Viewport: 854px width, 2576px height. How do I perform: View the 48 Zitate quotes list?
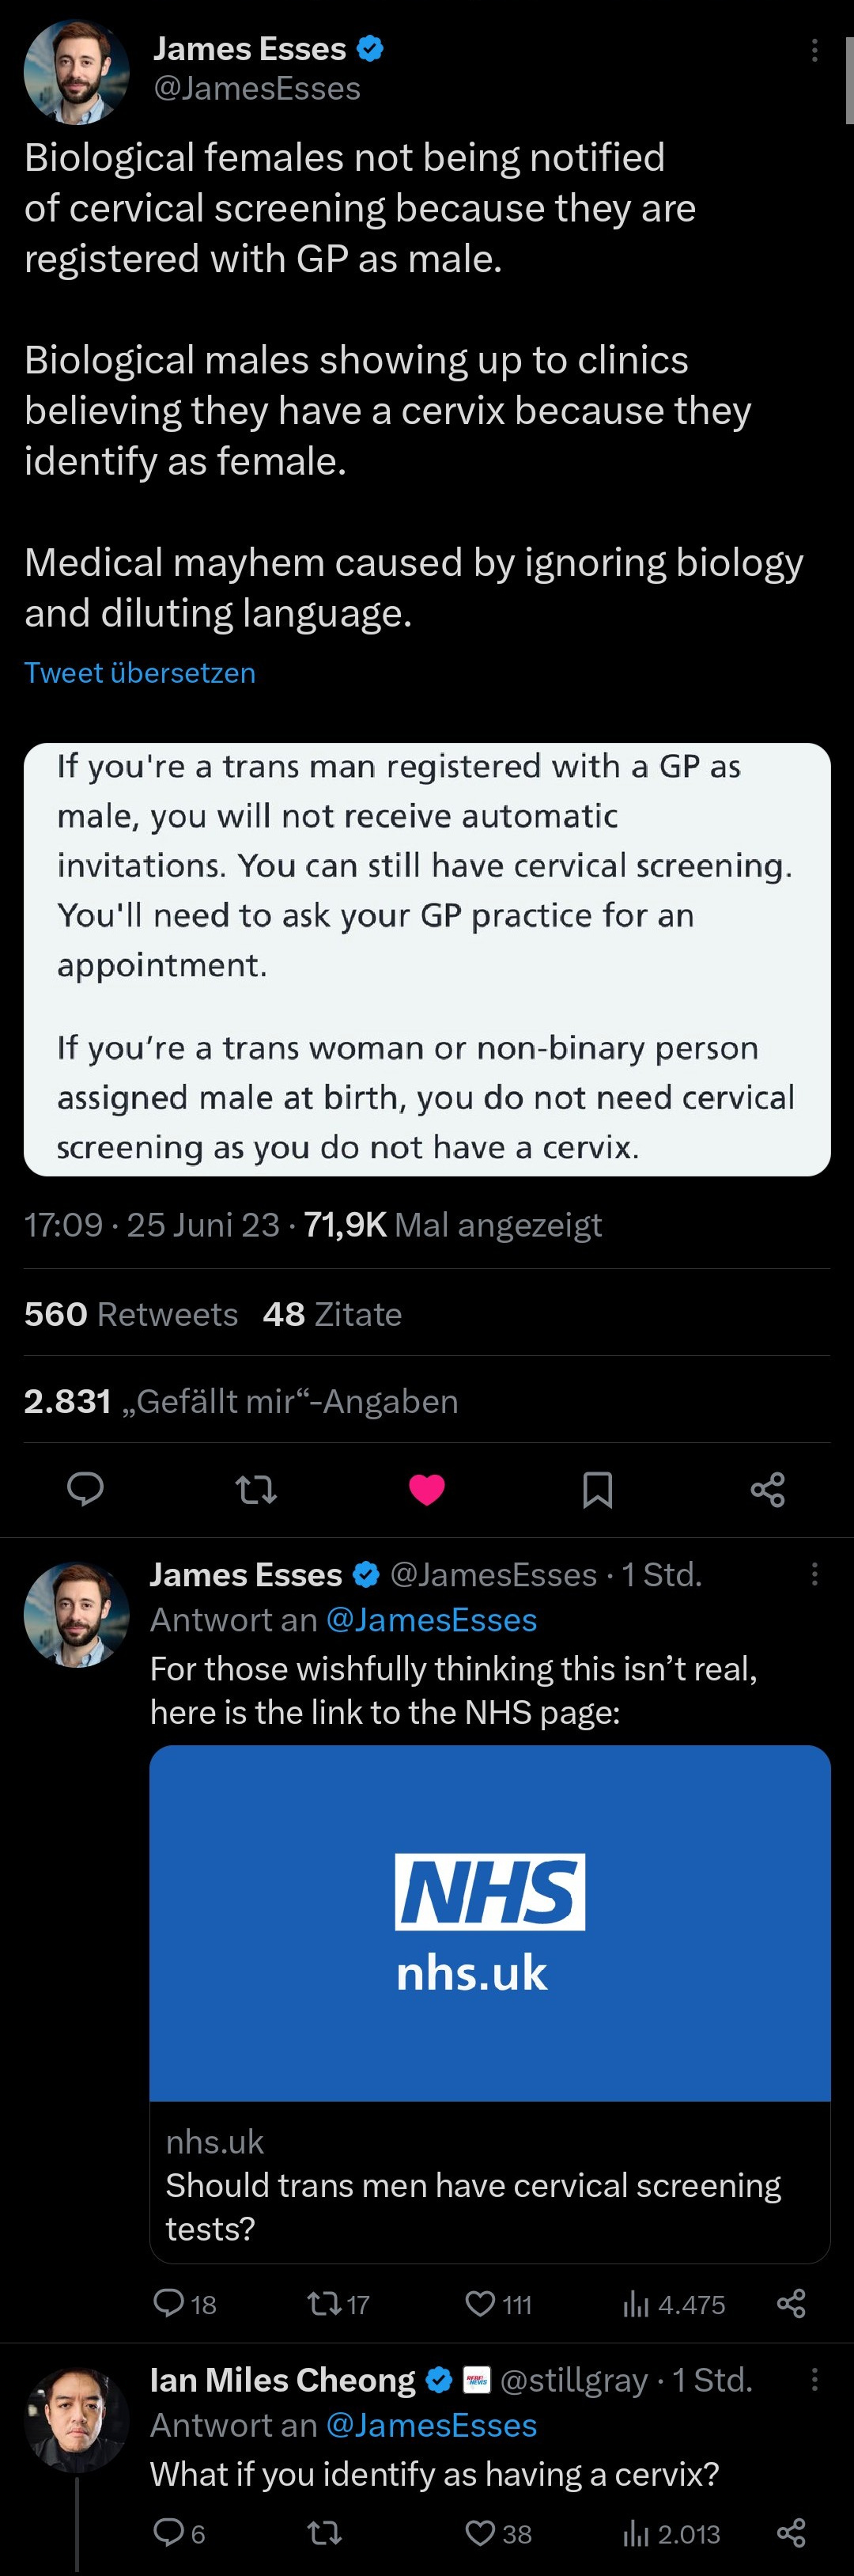[332, 1314]
